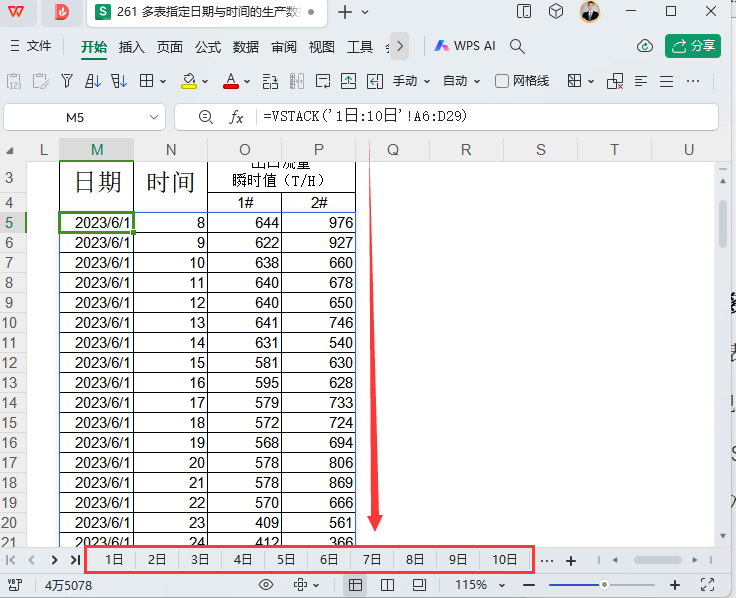Open the 5日 sheet tab
Viewport: 736px width, 598px height.
(285, 560)
